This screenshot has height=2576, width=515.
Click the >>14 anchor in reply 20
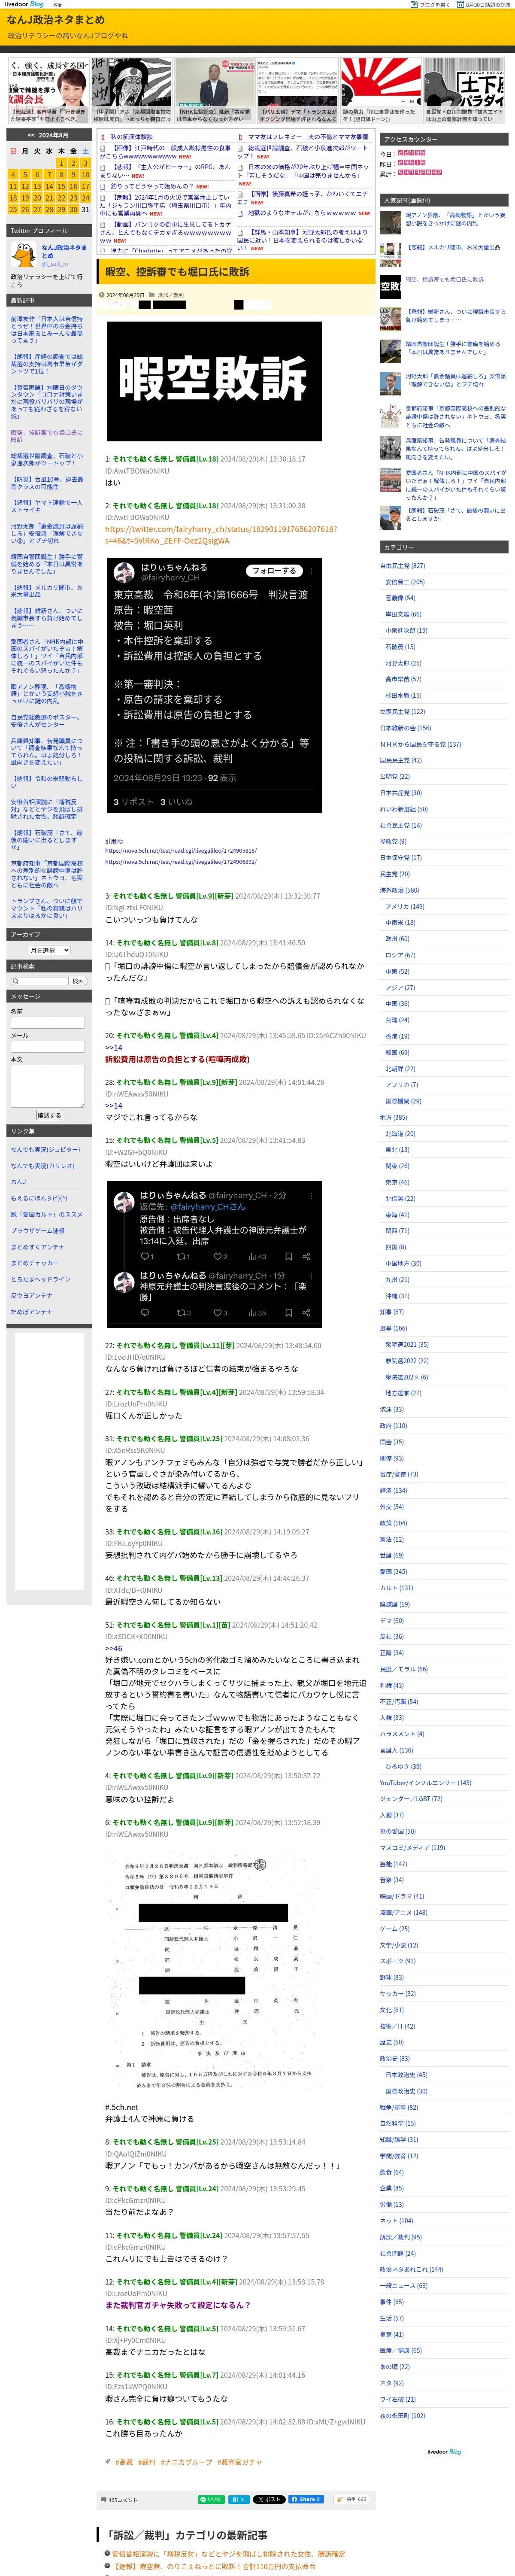[x=114, y=1047]
